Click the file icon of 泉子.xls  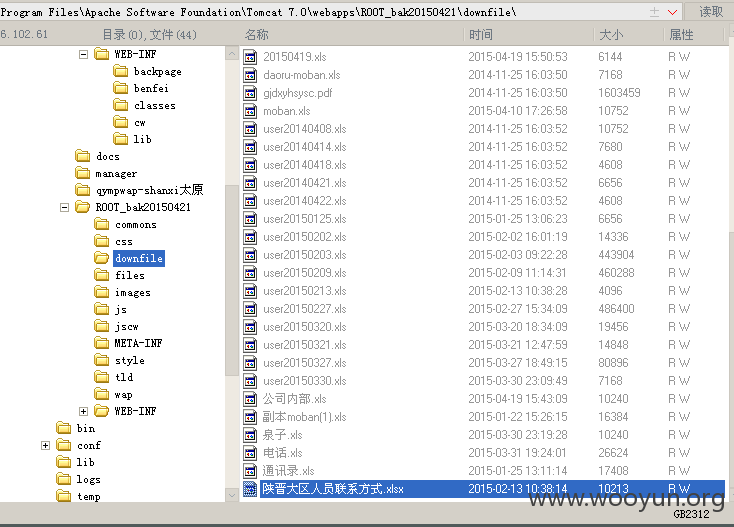click(x=250, y=435)
